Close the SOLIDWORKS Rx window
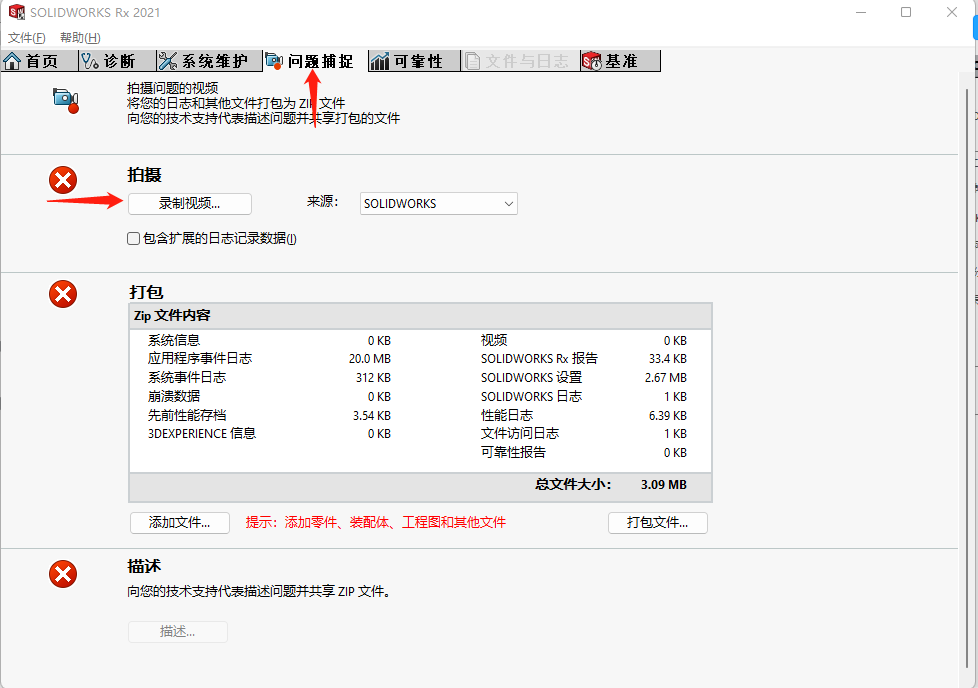Screen dimensions: 978x688 pos(952,12)
